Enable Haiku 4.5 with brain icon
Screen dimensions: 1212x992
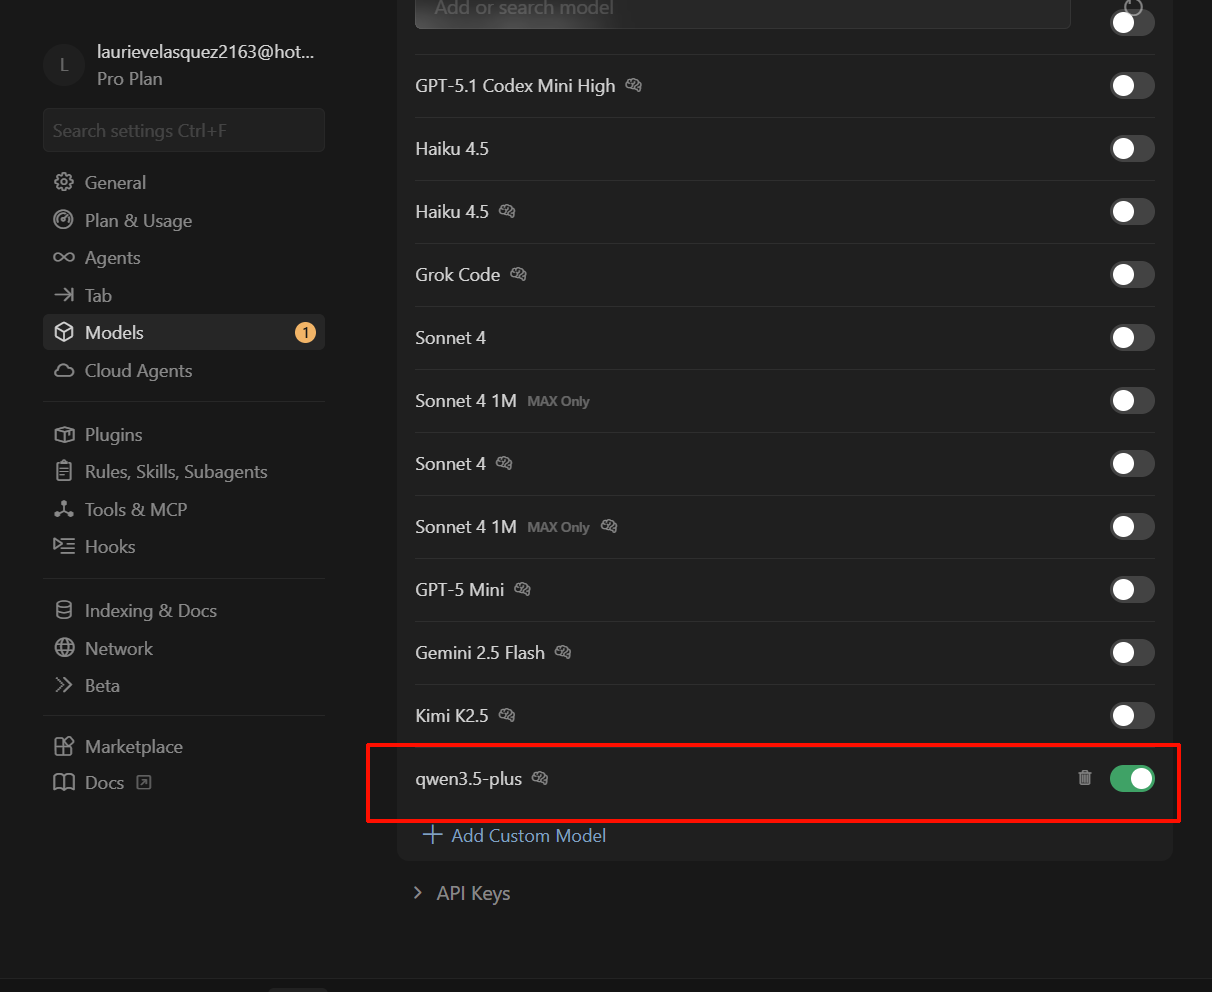1132,211
